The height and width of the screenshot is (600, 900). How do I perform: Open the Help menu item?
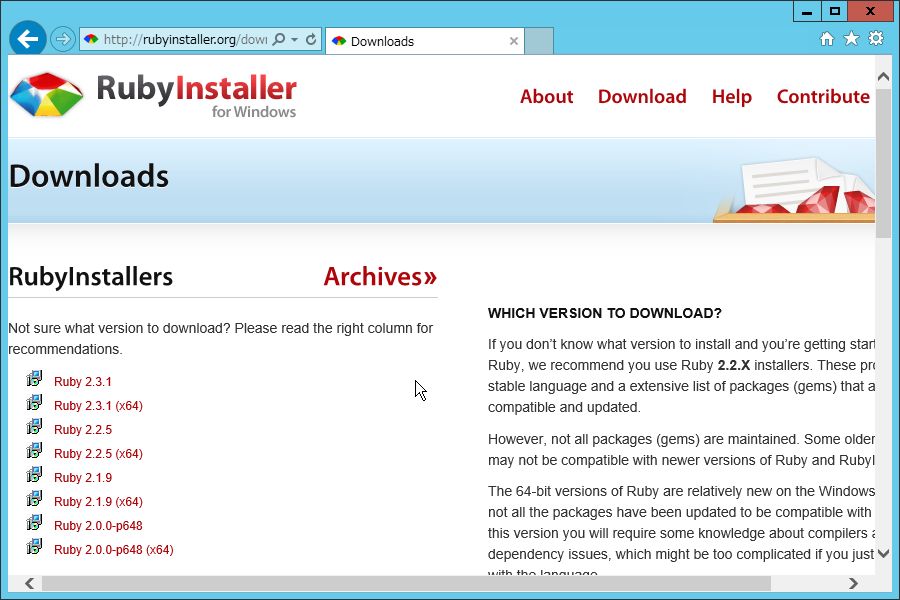[731, 96]
